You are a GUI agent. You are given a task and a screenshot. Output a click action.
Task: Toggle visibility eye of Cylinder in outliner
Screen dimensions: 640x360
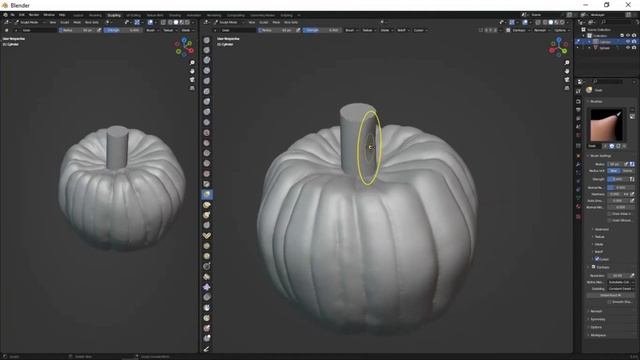628,42
